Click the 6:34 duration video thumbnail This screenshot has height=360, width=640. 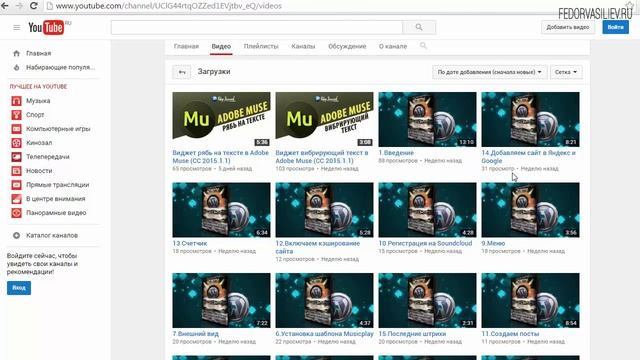[x=221, y=210]
